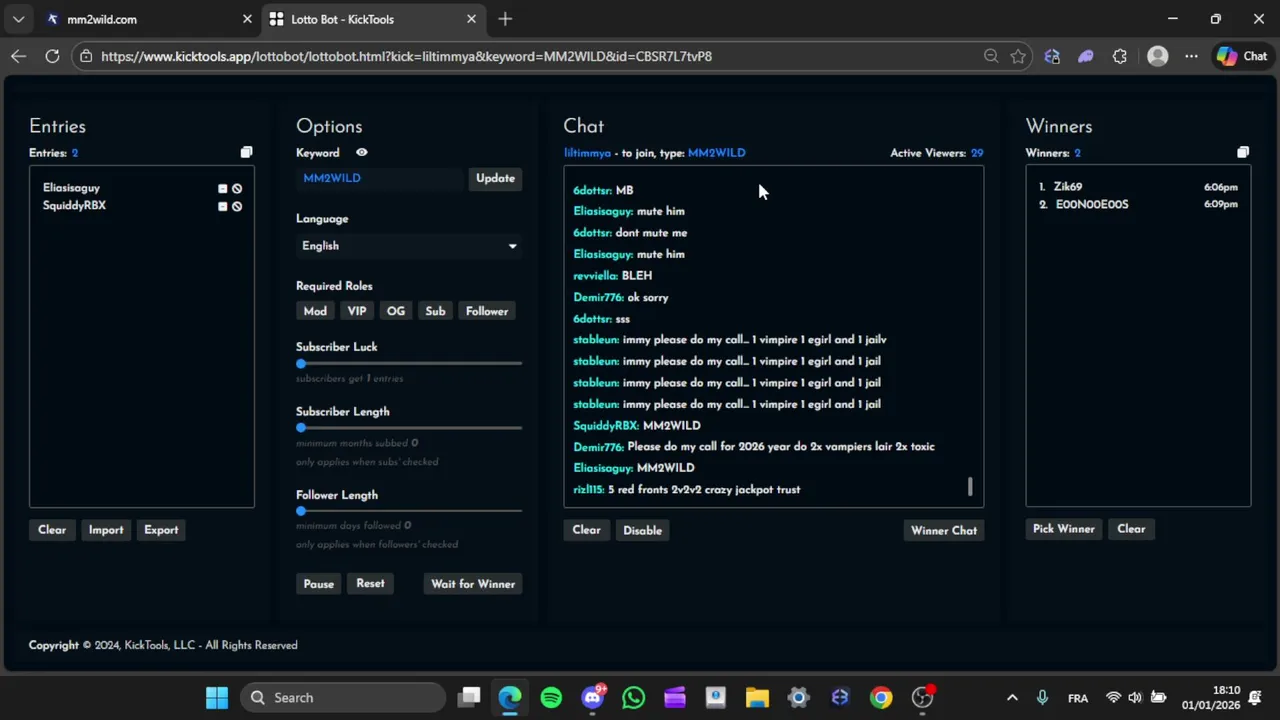The width and height of the screenshot is (1280, 720).
Task: Open browser Settings and more menu
Action: click(1191, 56)
